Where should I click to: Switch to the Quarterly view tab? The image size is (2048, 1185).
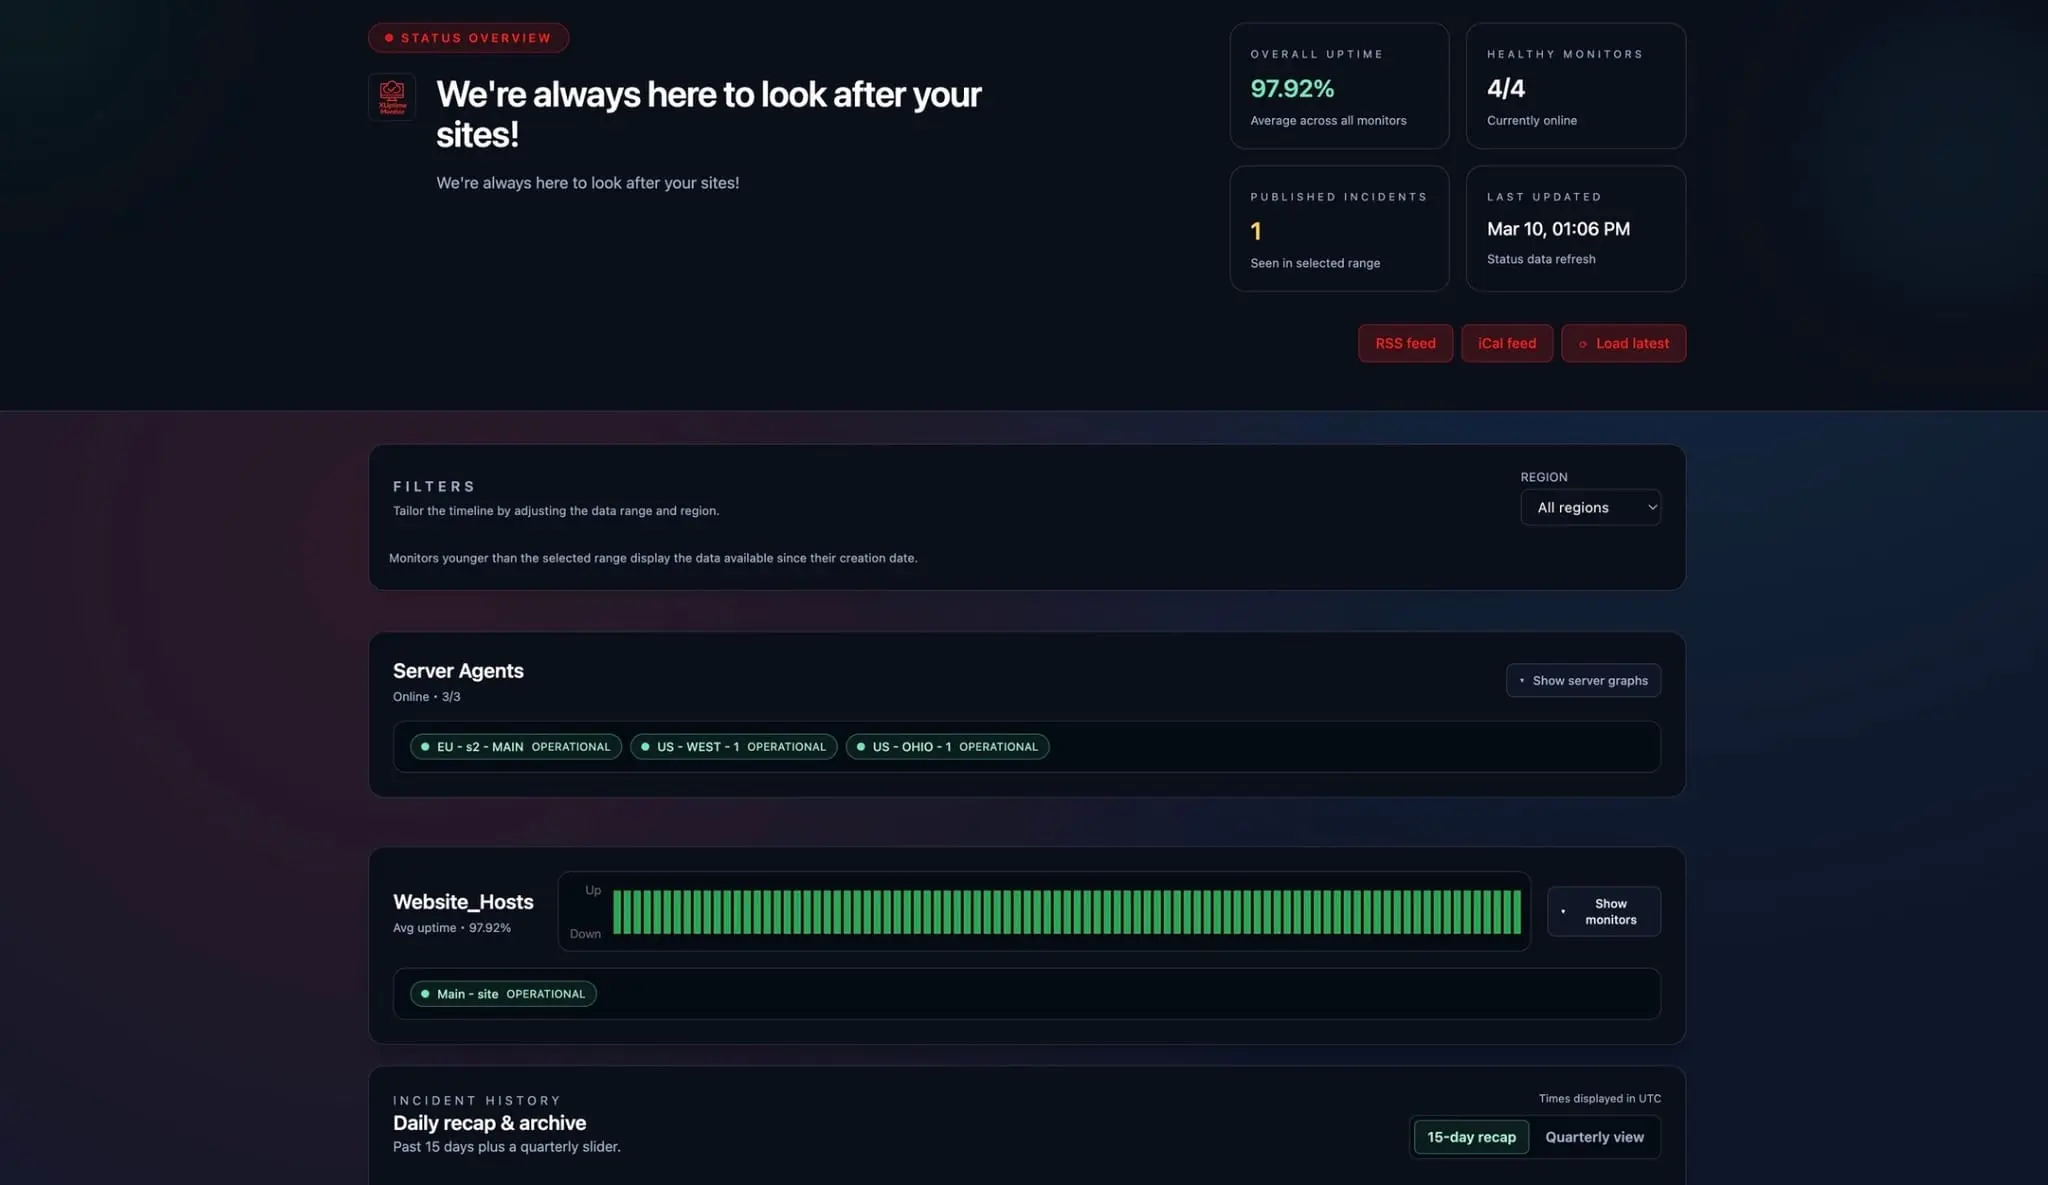click(x=1594, y=1137)
